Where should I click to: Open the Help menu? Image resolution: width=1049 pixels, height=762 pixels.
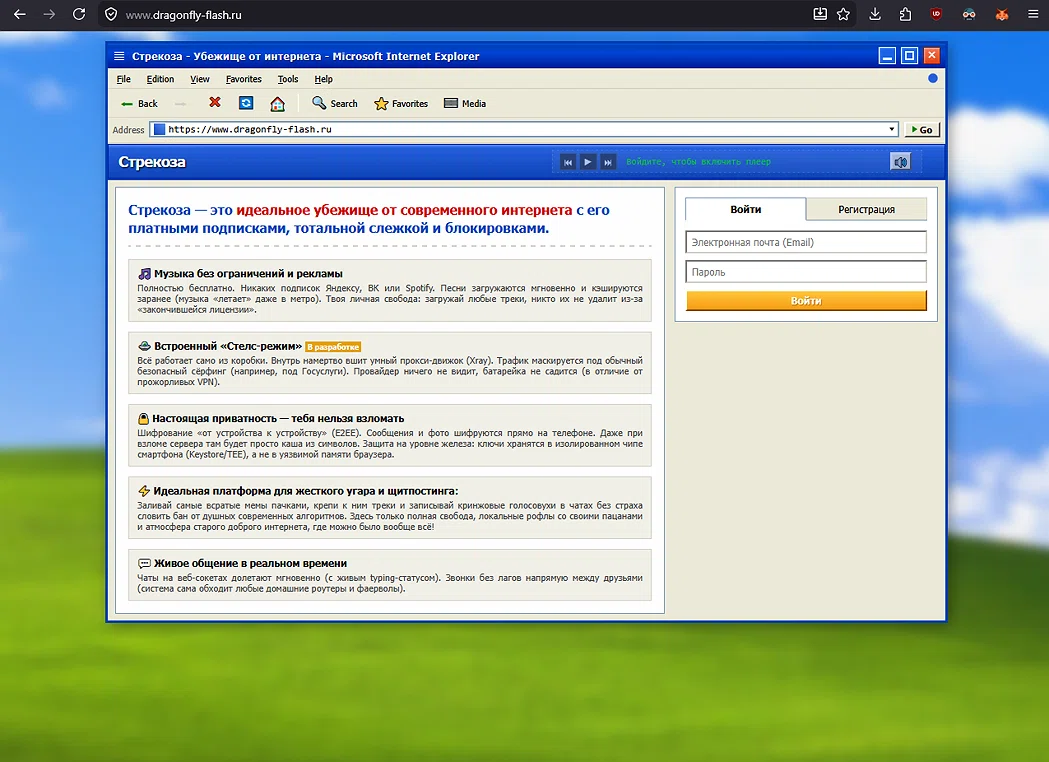tap(323, 79)
